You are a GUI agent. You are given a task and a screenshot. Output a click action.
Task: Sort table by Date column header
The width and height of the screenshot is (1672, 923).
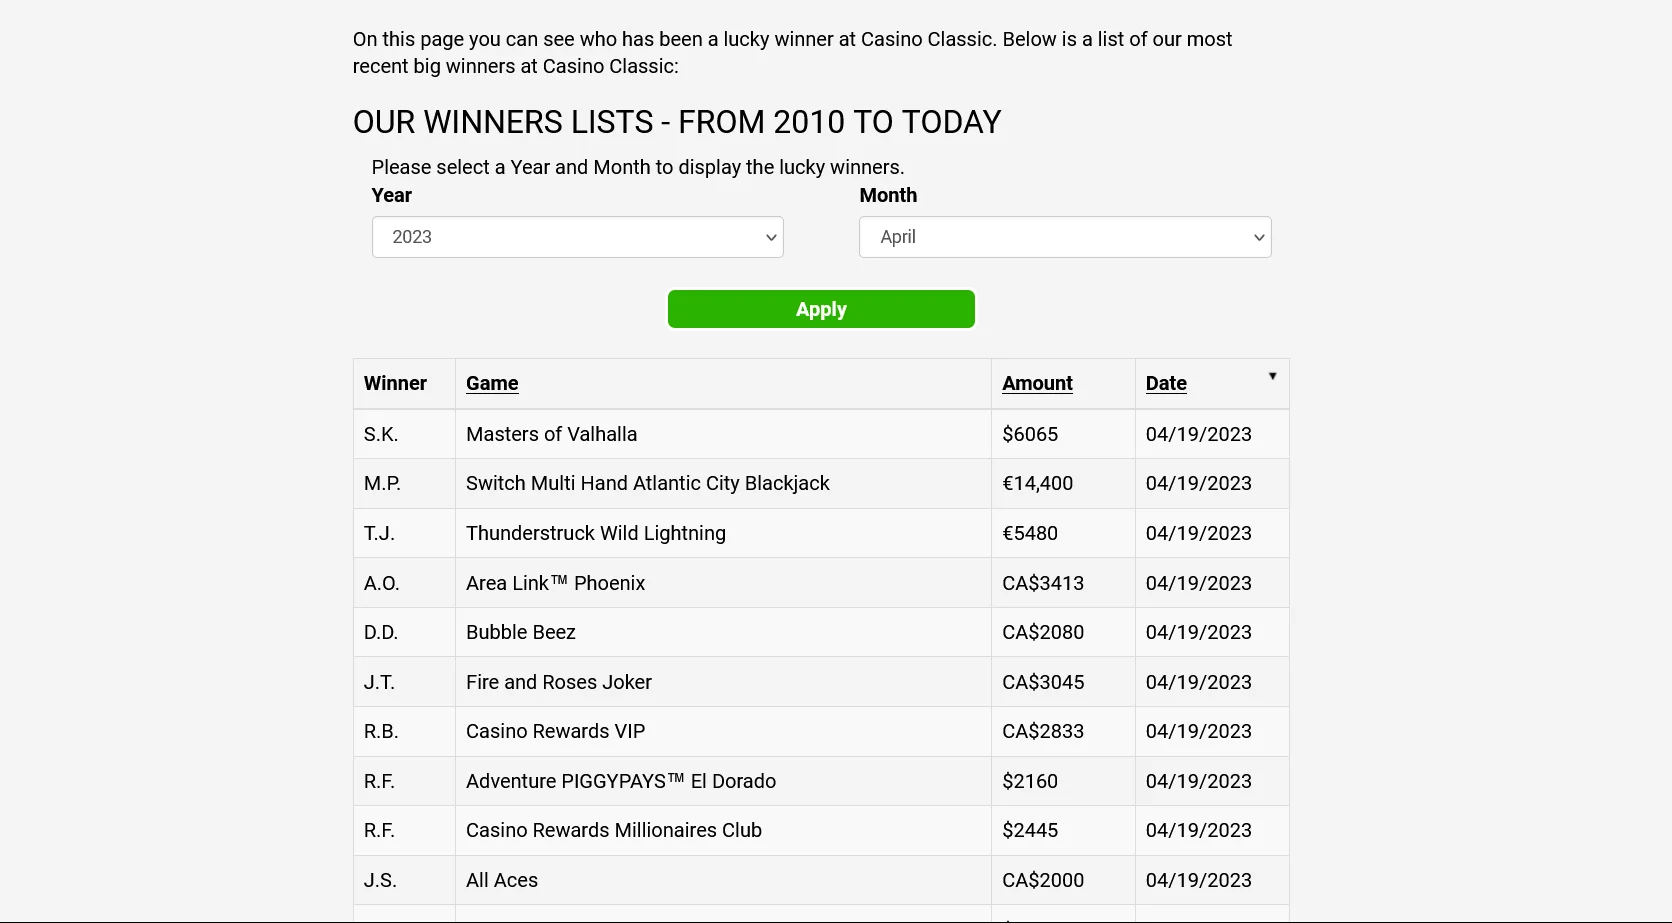(1166, 383)
